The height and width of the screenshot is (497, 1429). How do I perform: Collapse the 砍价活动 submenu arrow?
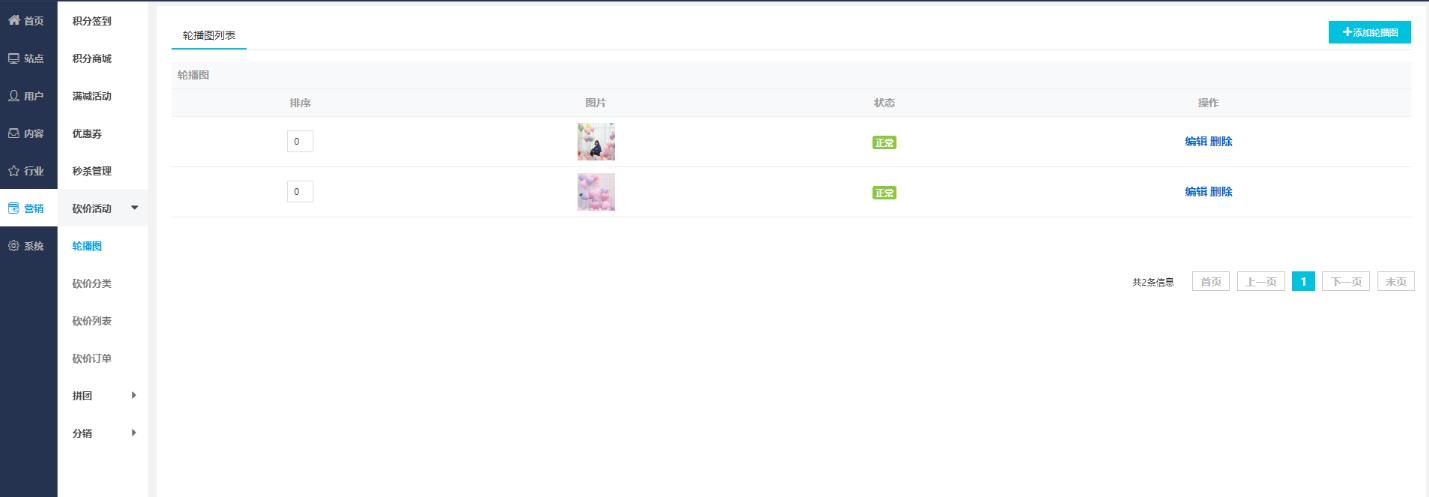point(135,208)
